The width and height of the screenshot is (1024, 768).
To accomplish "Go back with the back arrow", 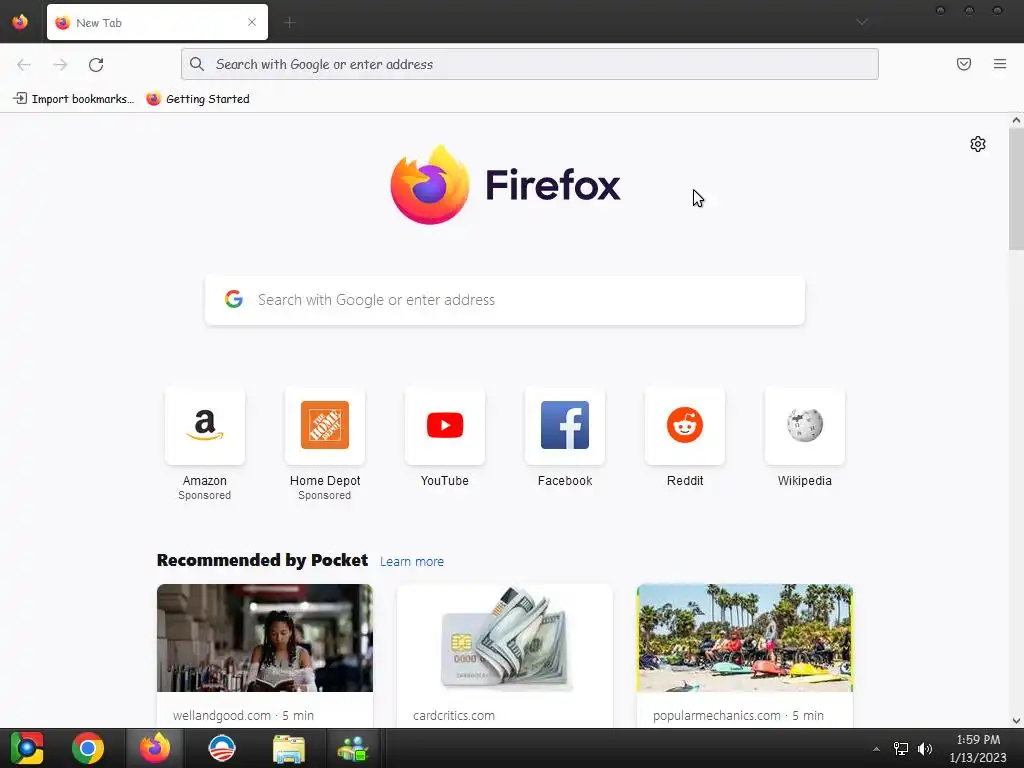I will [24, 65].
